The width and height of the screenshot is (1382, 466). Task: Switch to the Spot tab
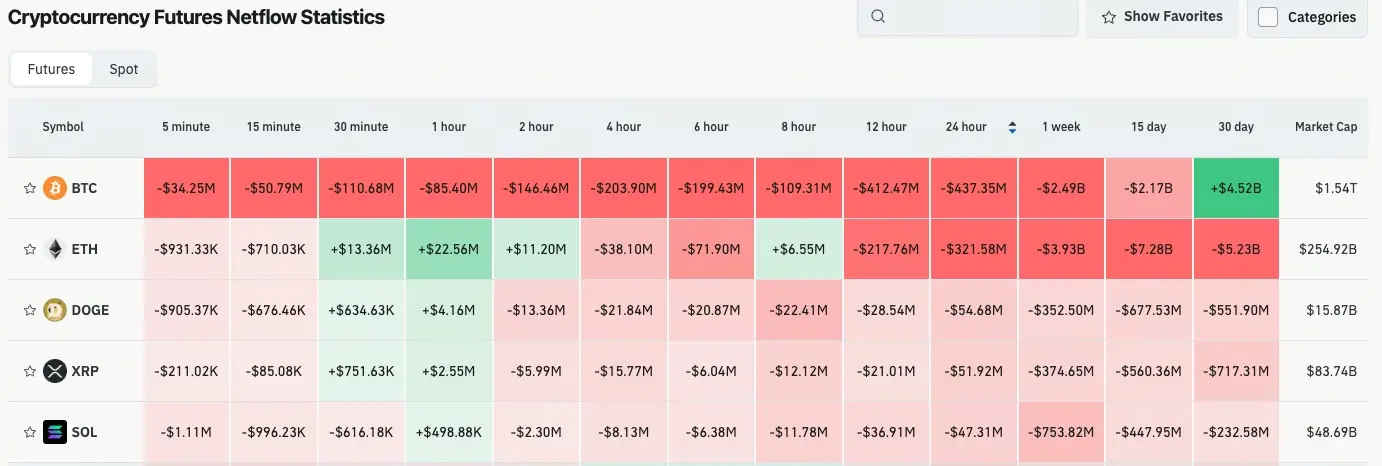(x=124, y=69)
